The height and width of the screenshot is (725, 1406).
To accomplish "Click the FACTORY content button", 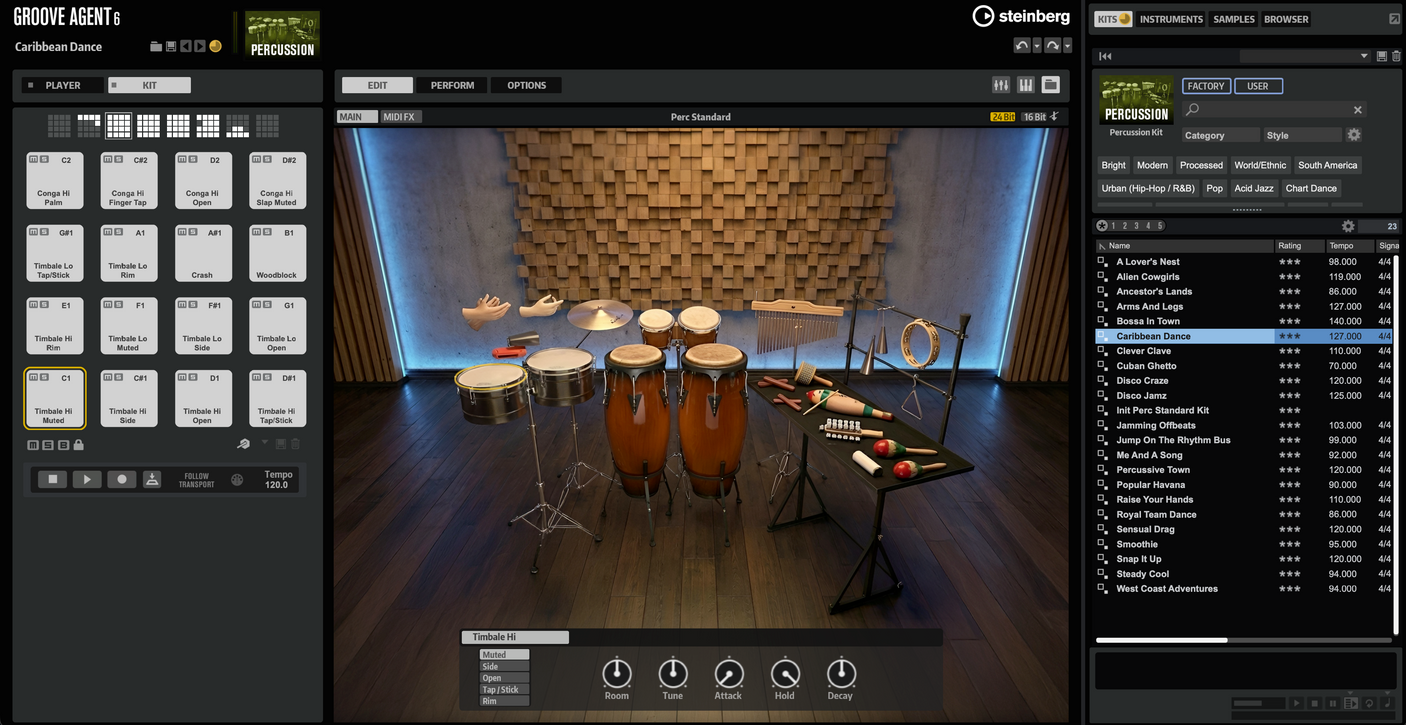I will pos(1206,86).
